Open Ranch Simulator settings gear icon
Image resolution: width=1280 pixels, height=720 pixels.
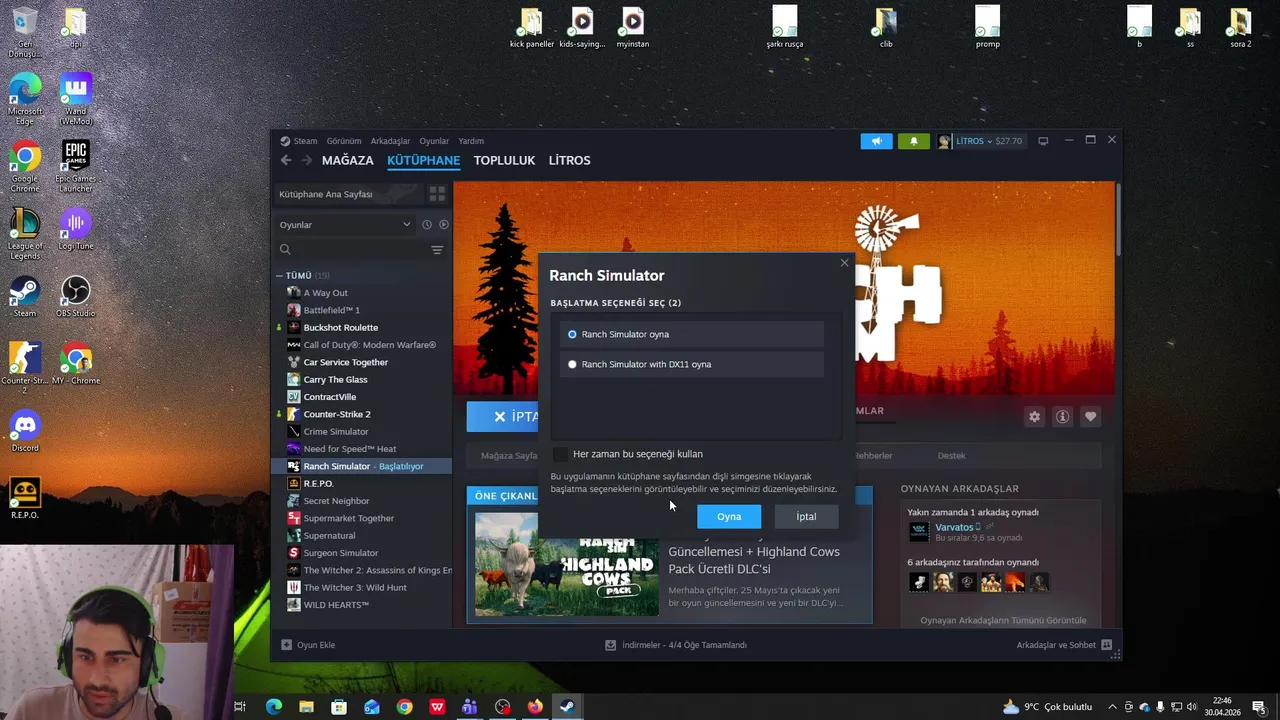(1035, 417)
